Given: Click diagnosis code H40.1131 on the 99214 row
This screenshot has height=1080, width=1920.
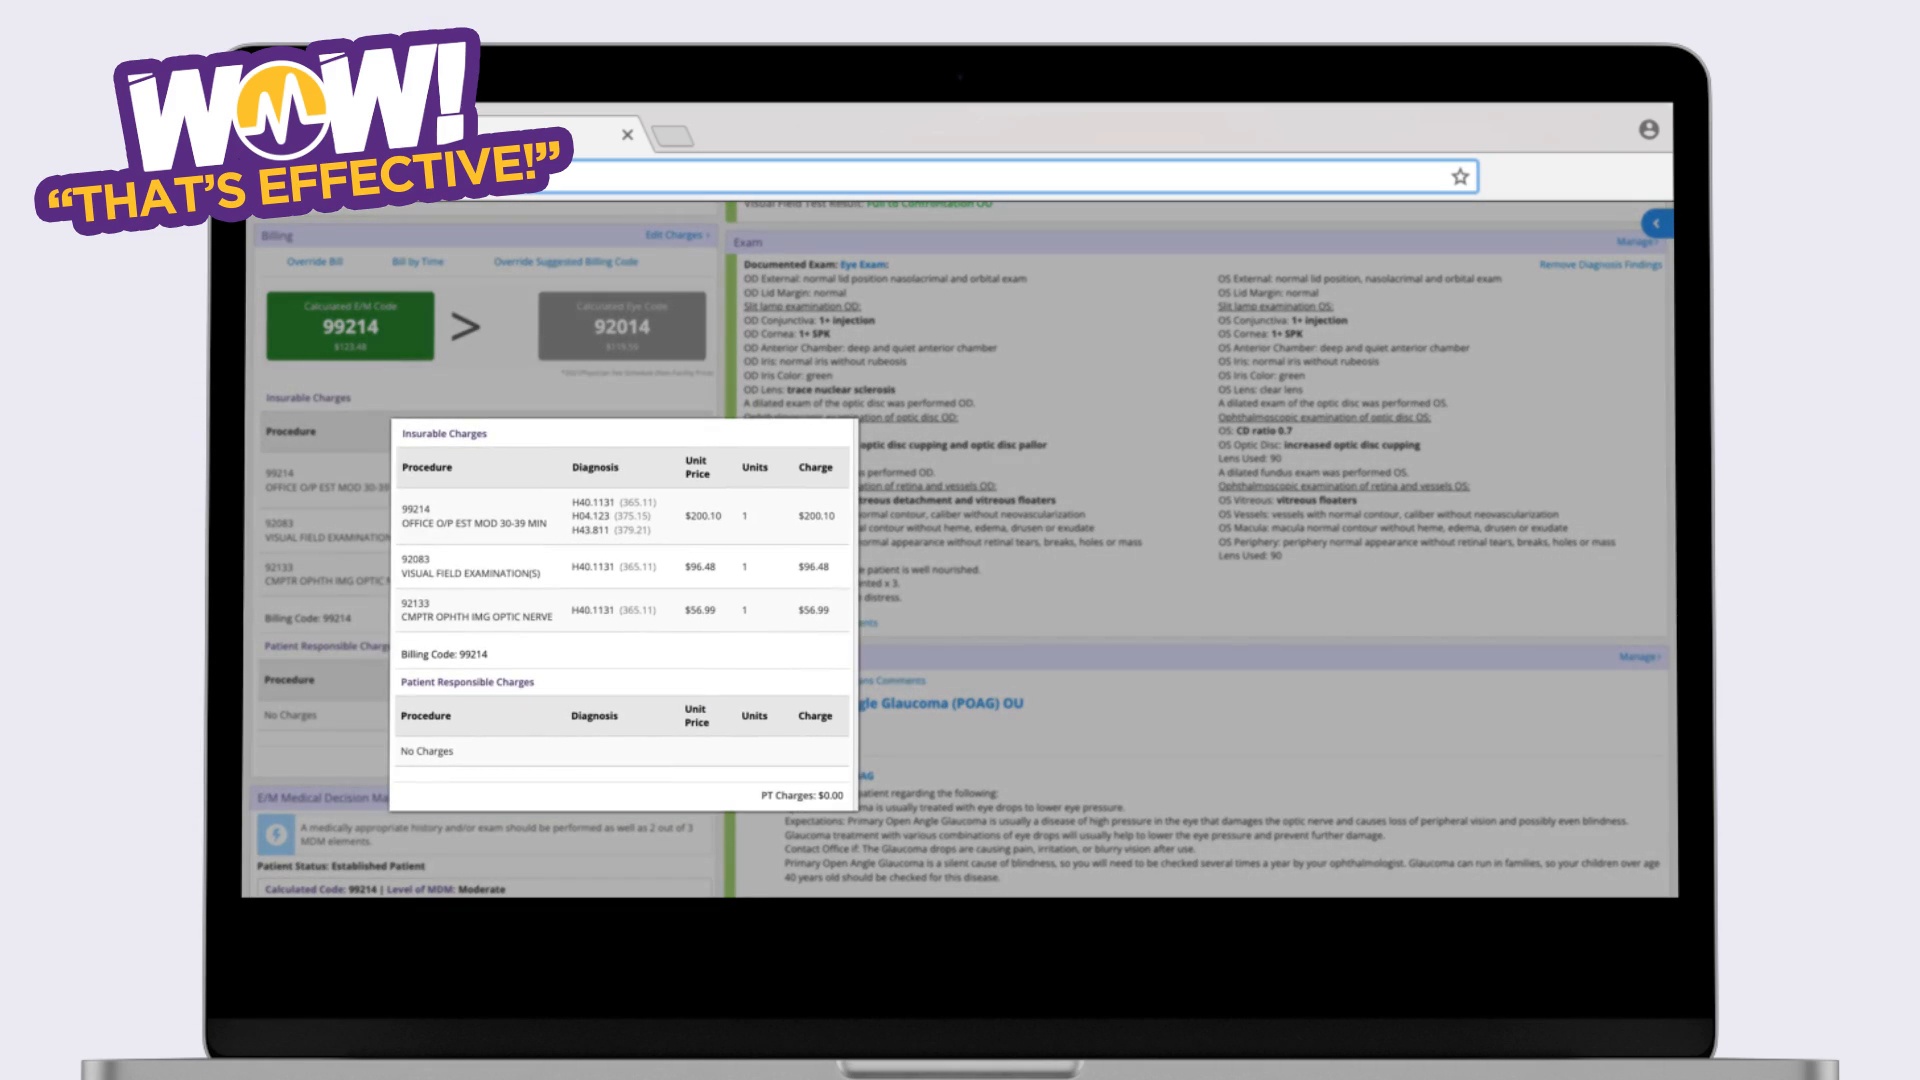Looking at the screenshot, I should coord(593,501).
